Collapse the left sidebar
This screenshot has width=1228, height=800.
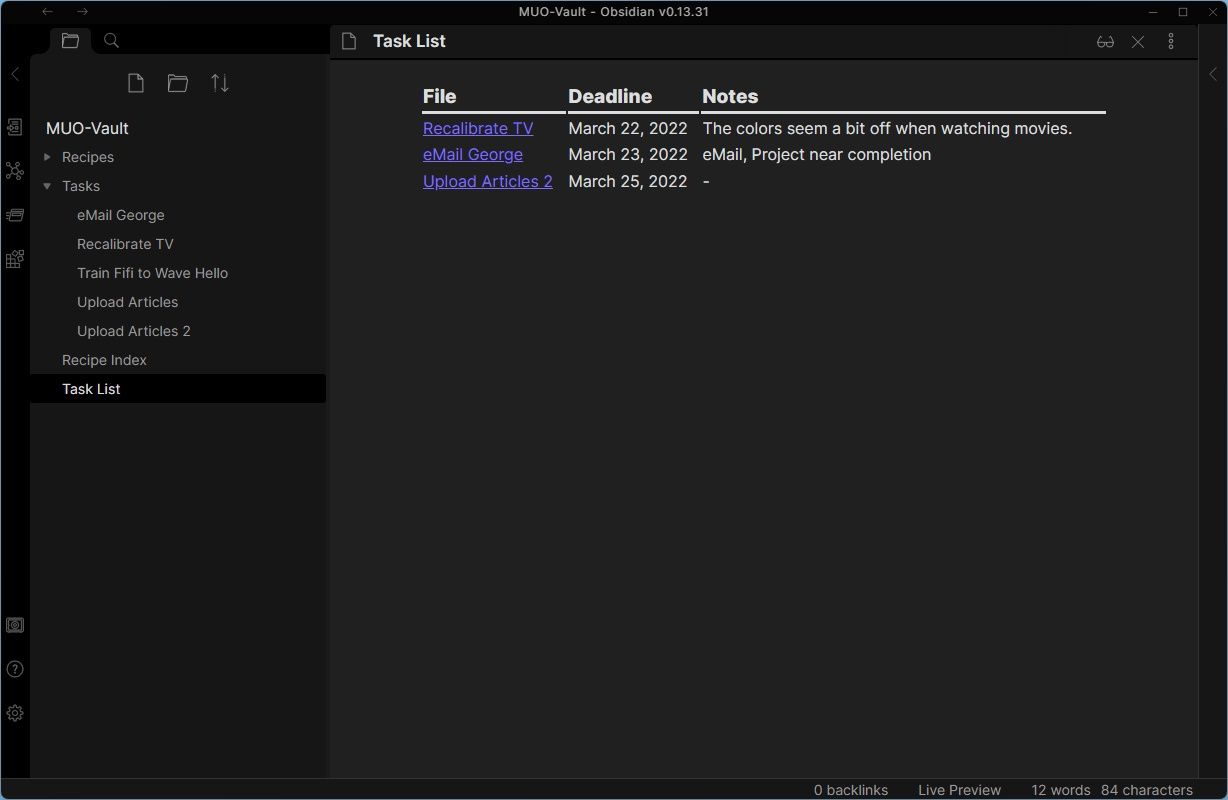[15, 74]
